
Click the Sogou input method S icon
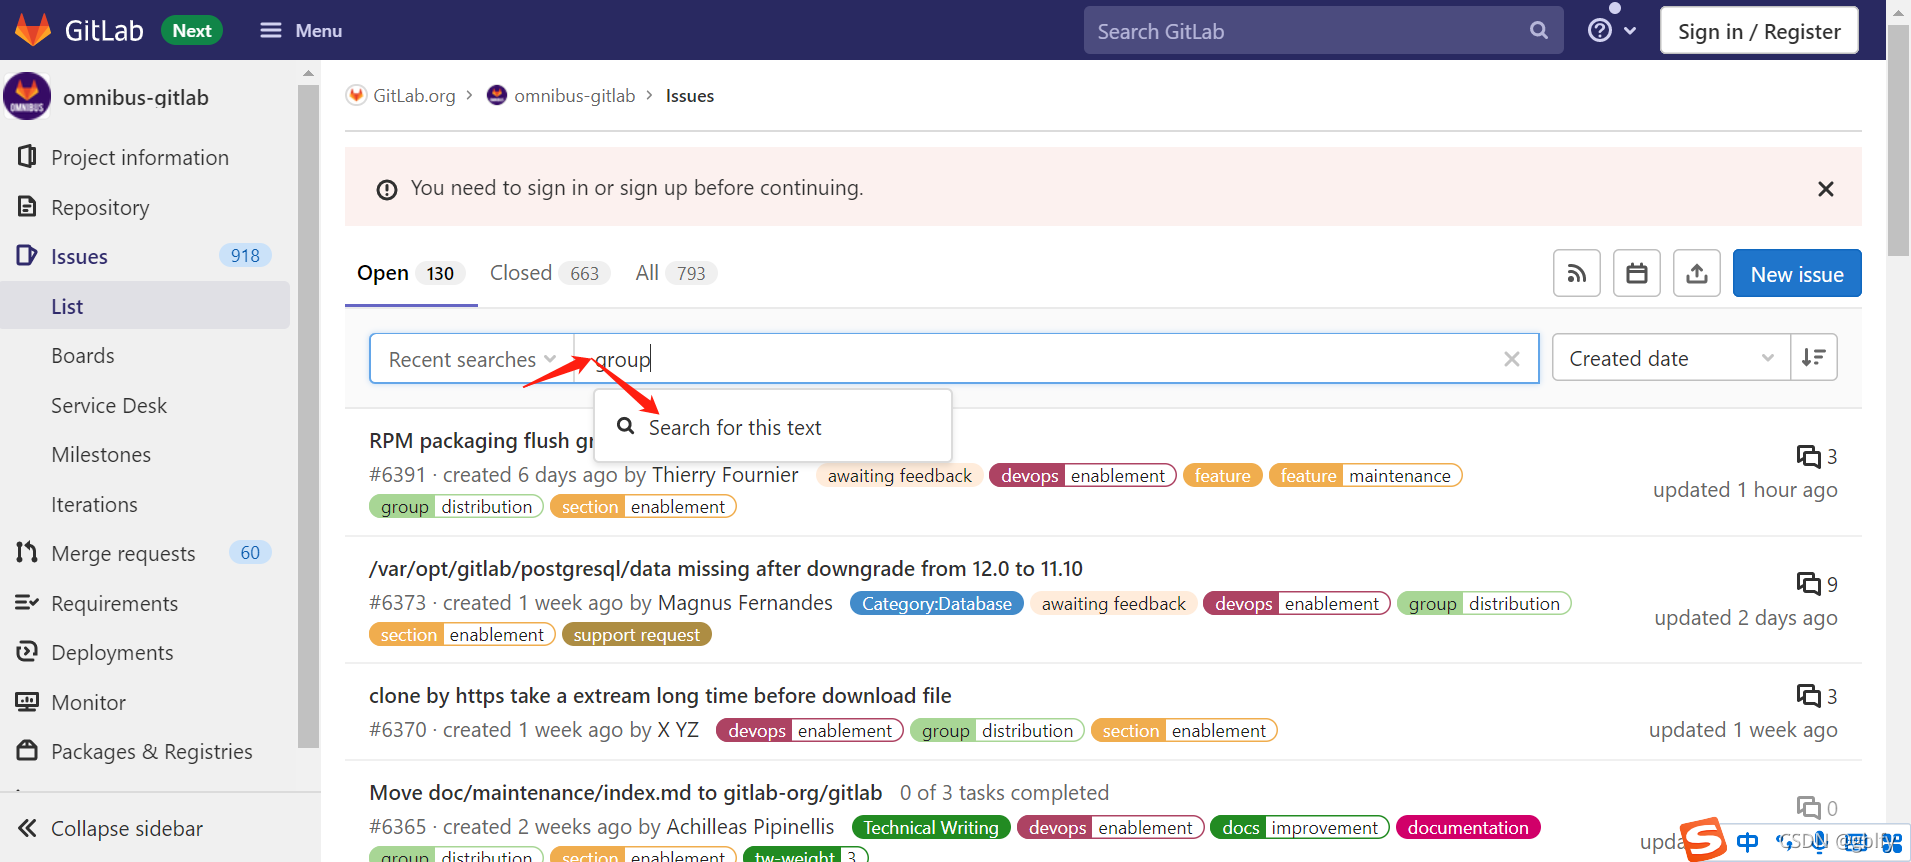[x=1703, y=840]
